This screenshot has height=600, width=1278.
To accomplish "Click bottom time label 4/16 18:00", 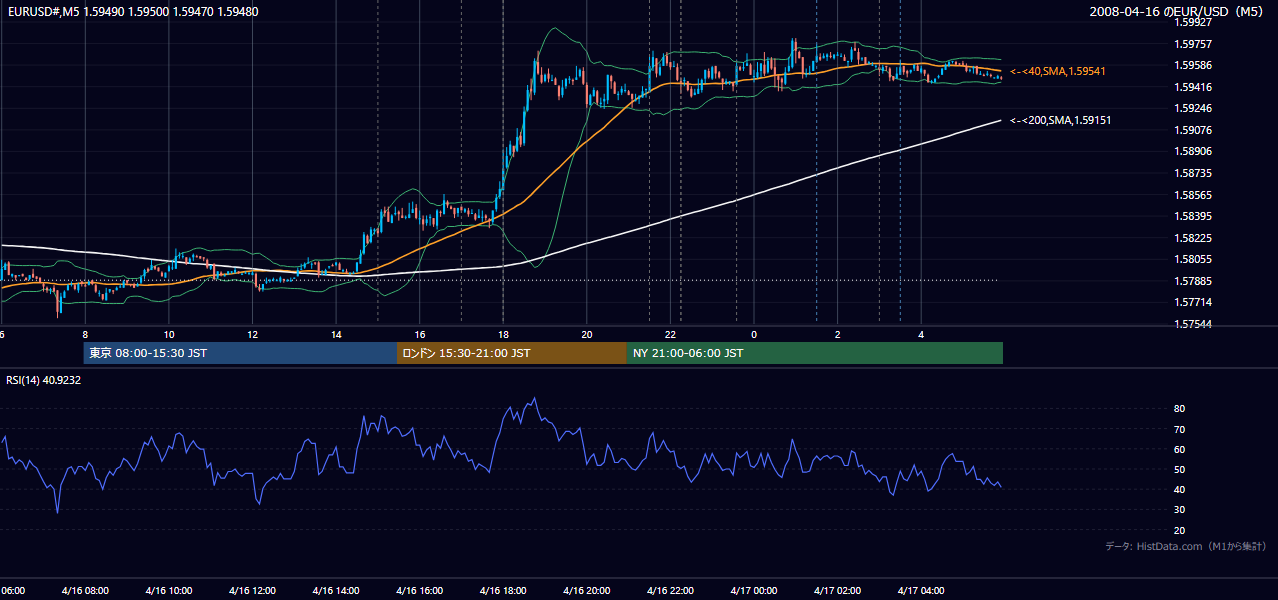I will (x=503, y=590).
